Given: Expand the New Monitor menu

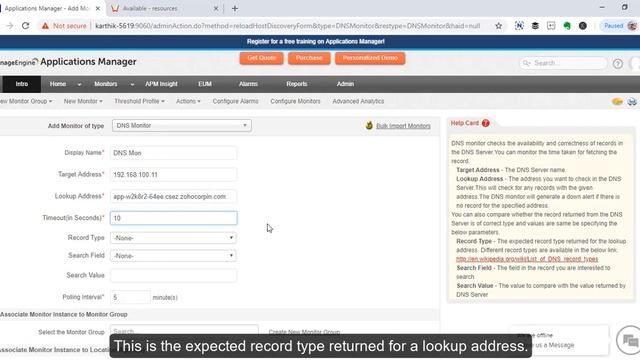Looking at the screenshot, I should pos(83,101).
